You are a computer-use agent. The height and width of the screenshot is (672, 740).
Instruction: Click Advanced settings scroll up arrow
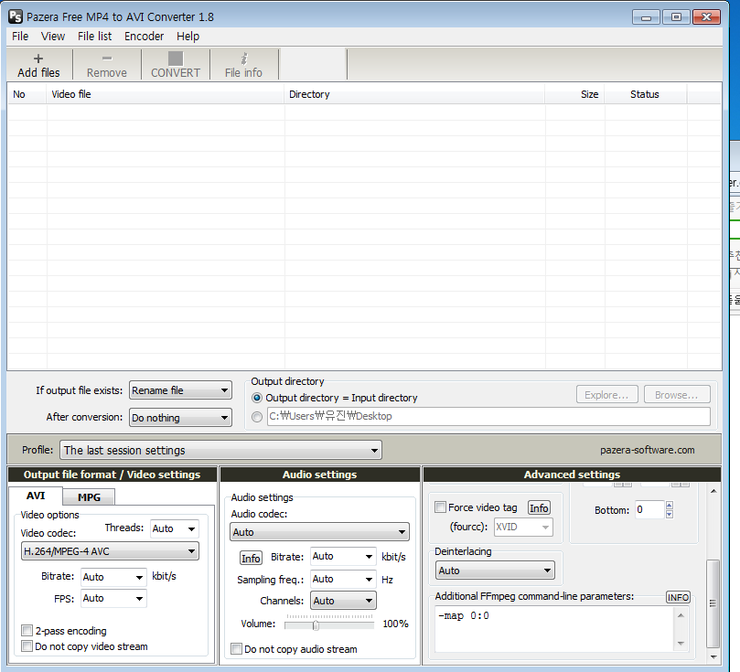713,491
